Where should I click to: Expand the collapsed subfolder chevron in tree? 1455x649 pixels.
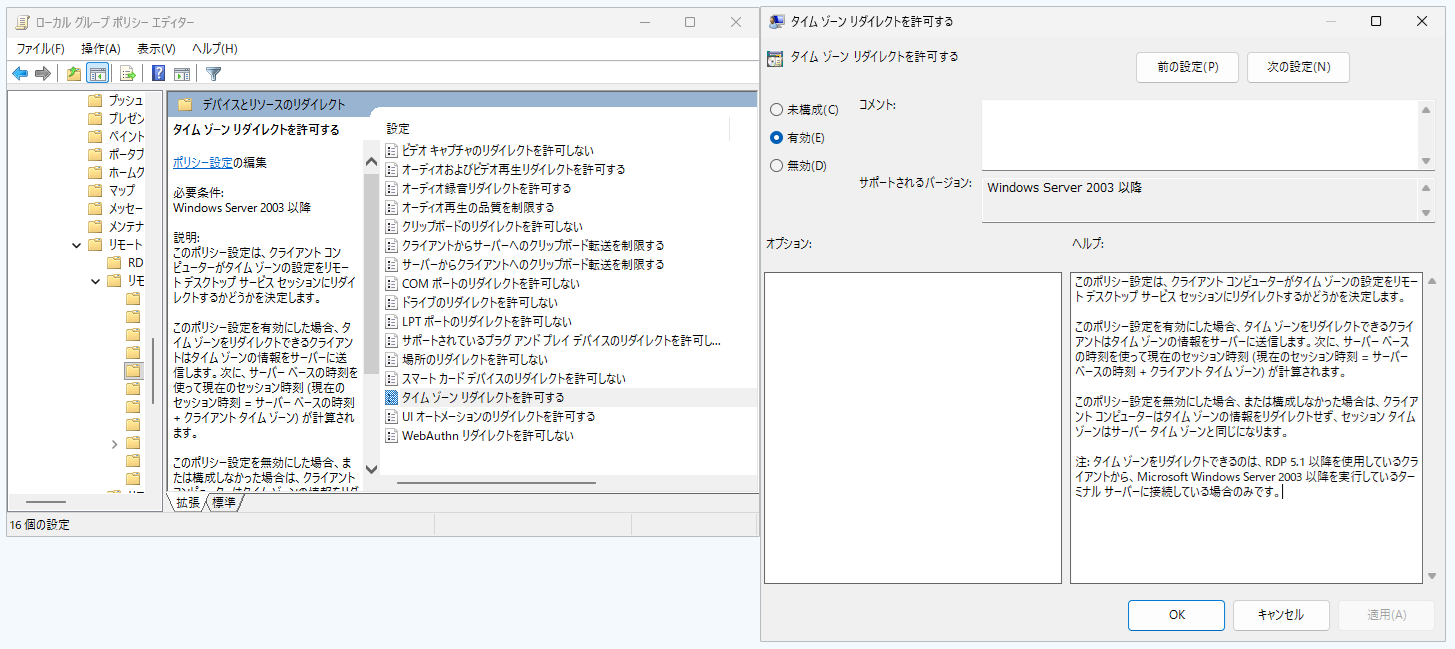pyautogui.click(x=114, y=443)
